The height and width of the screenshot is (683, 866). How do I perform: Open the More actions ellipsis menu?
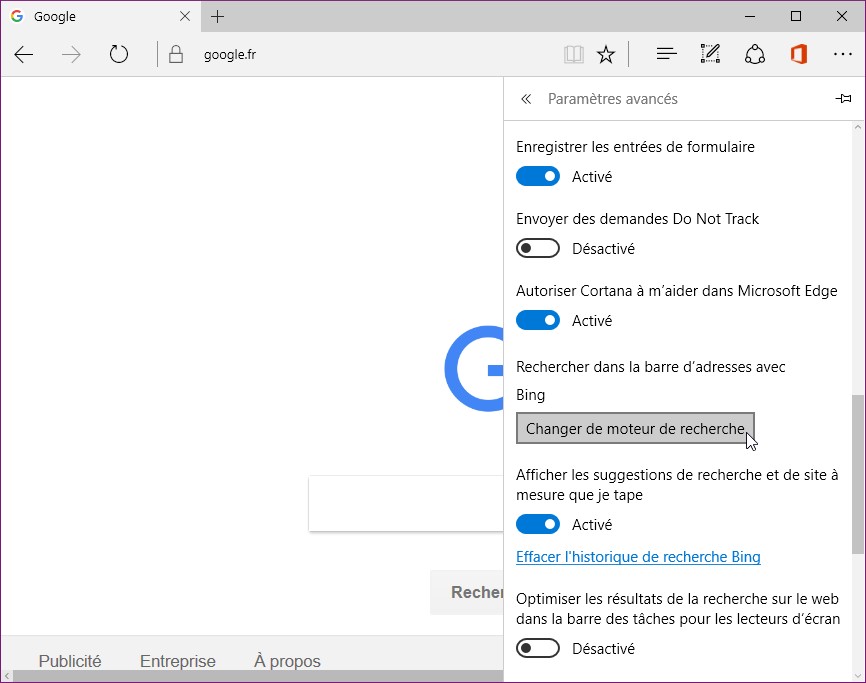point(842,55)
